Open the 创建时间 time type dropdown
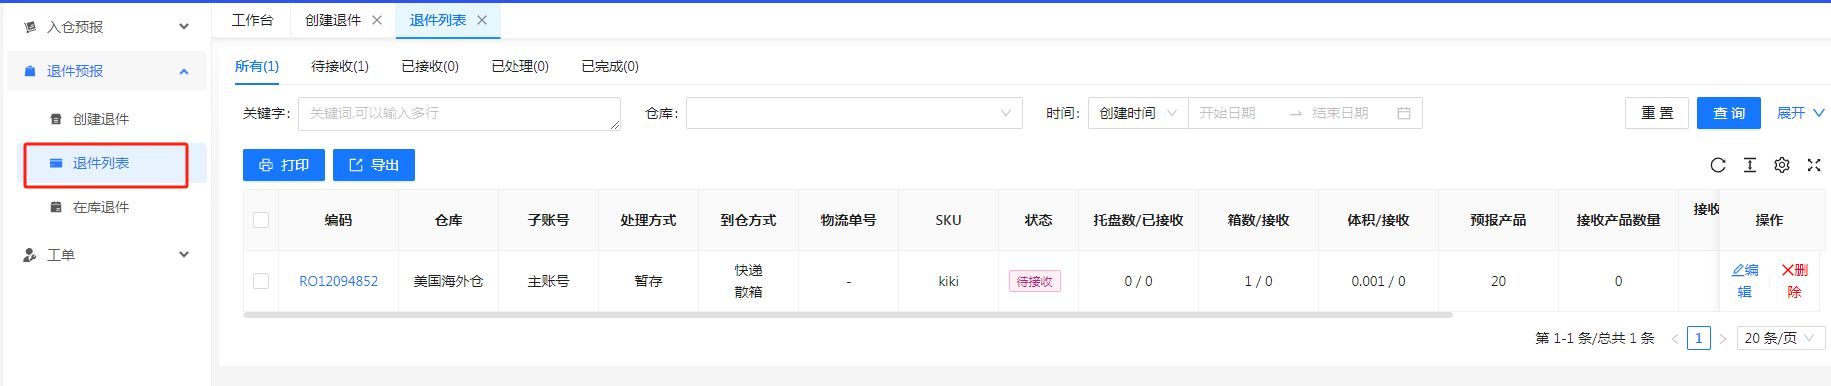The width and height of the screenshot is (1831, 386). click(x=1138, y=113)
